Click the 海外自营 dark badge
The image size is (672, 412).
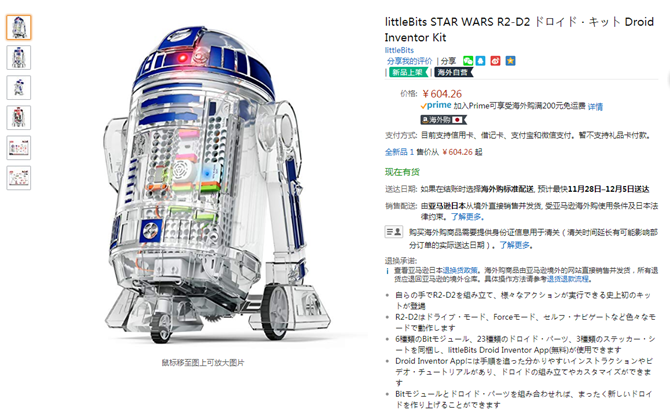(453, 72)
